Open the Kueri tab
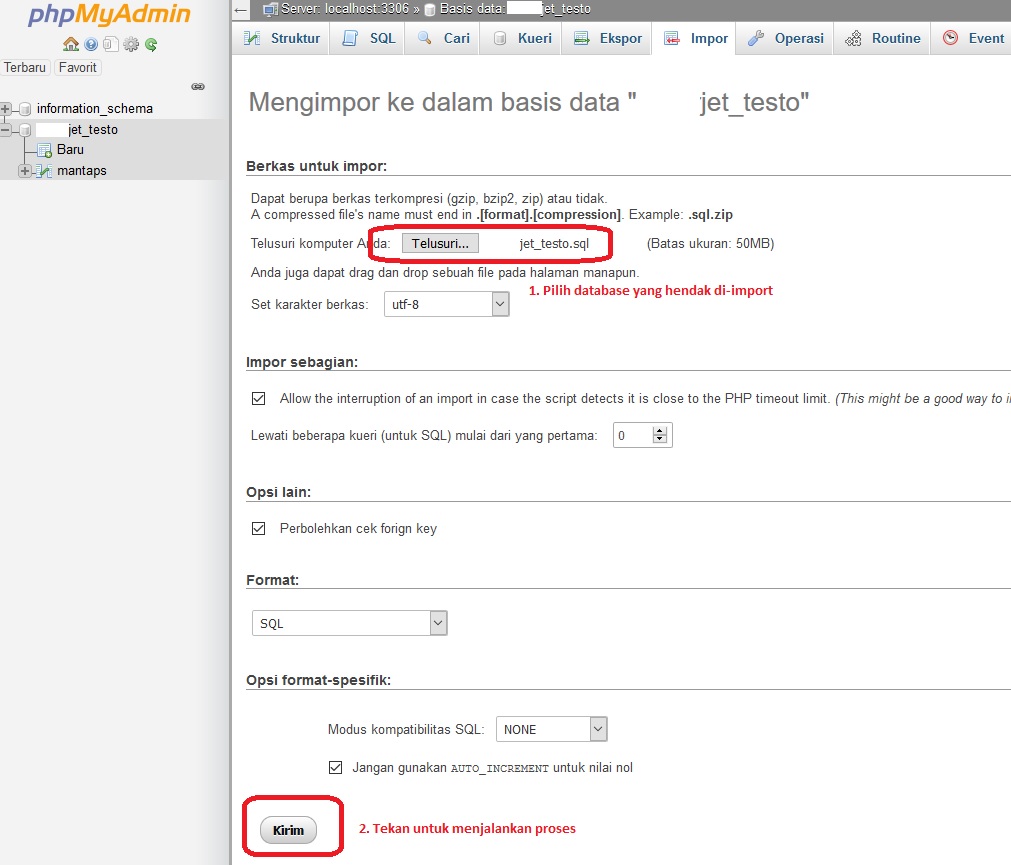This screenshot has height=865, width=1011. [x=521, y=38]
